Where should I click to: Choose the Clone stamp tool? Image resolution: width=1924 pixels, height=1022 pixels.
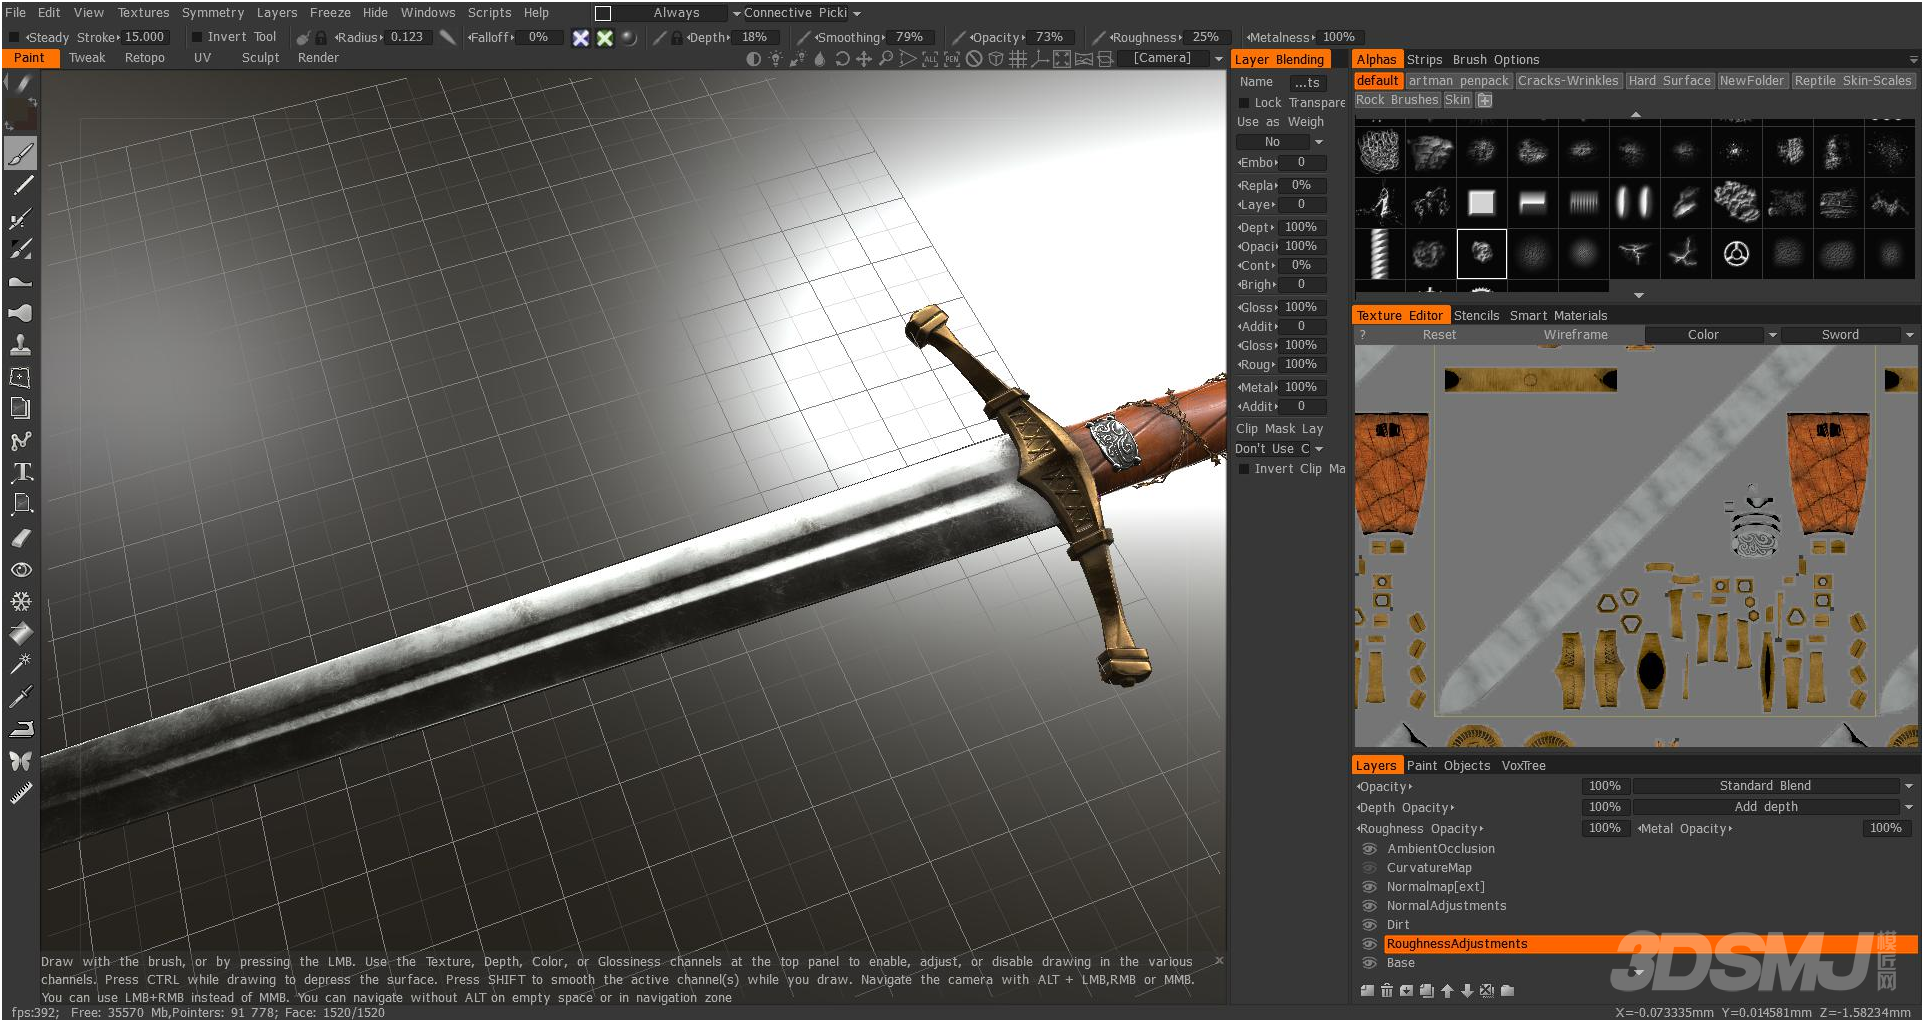click(x=21, y=345)
